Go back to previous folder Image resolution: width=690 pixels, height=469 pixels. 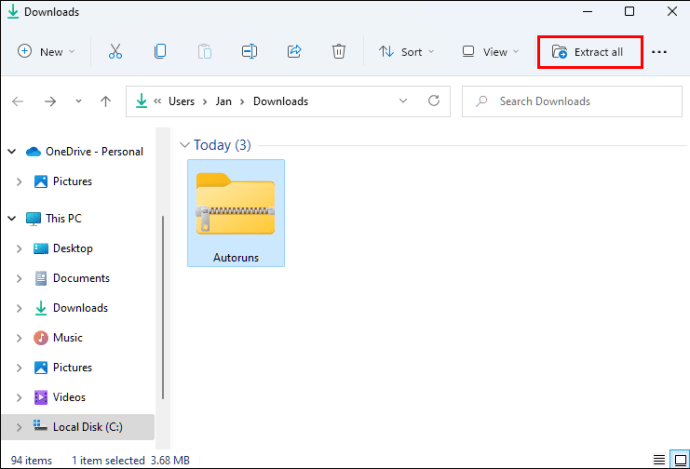click(x=19, y=101)
